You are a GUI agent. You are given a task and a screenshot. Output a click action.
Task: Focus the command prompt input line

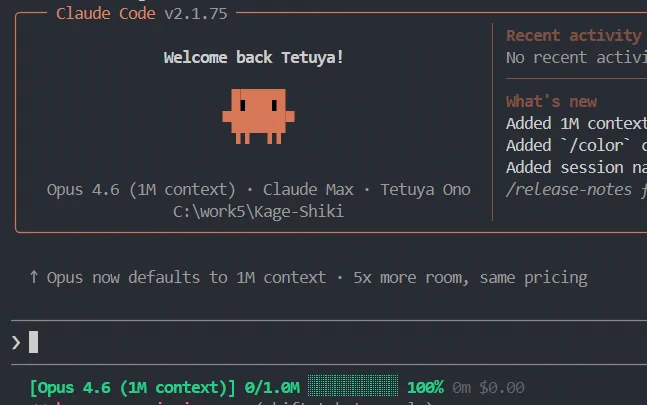pyautogui.click(x=329, y=342)
